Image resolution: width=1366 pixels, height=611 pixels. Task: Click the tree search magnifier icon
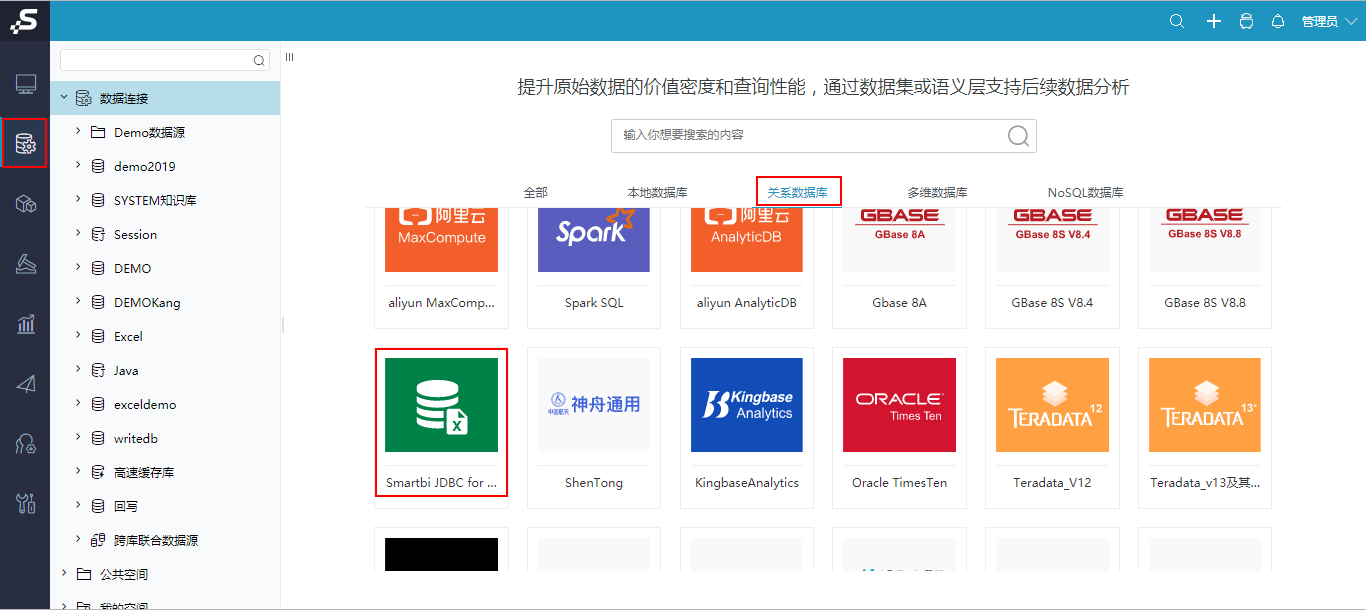(x=259, y=61)
